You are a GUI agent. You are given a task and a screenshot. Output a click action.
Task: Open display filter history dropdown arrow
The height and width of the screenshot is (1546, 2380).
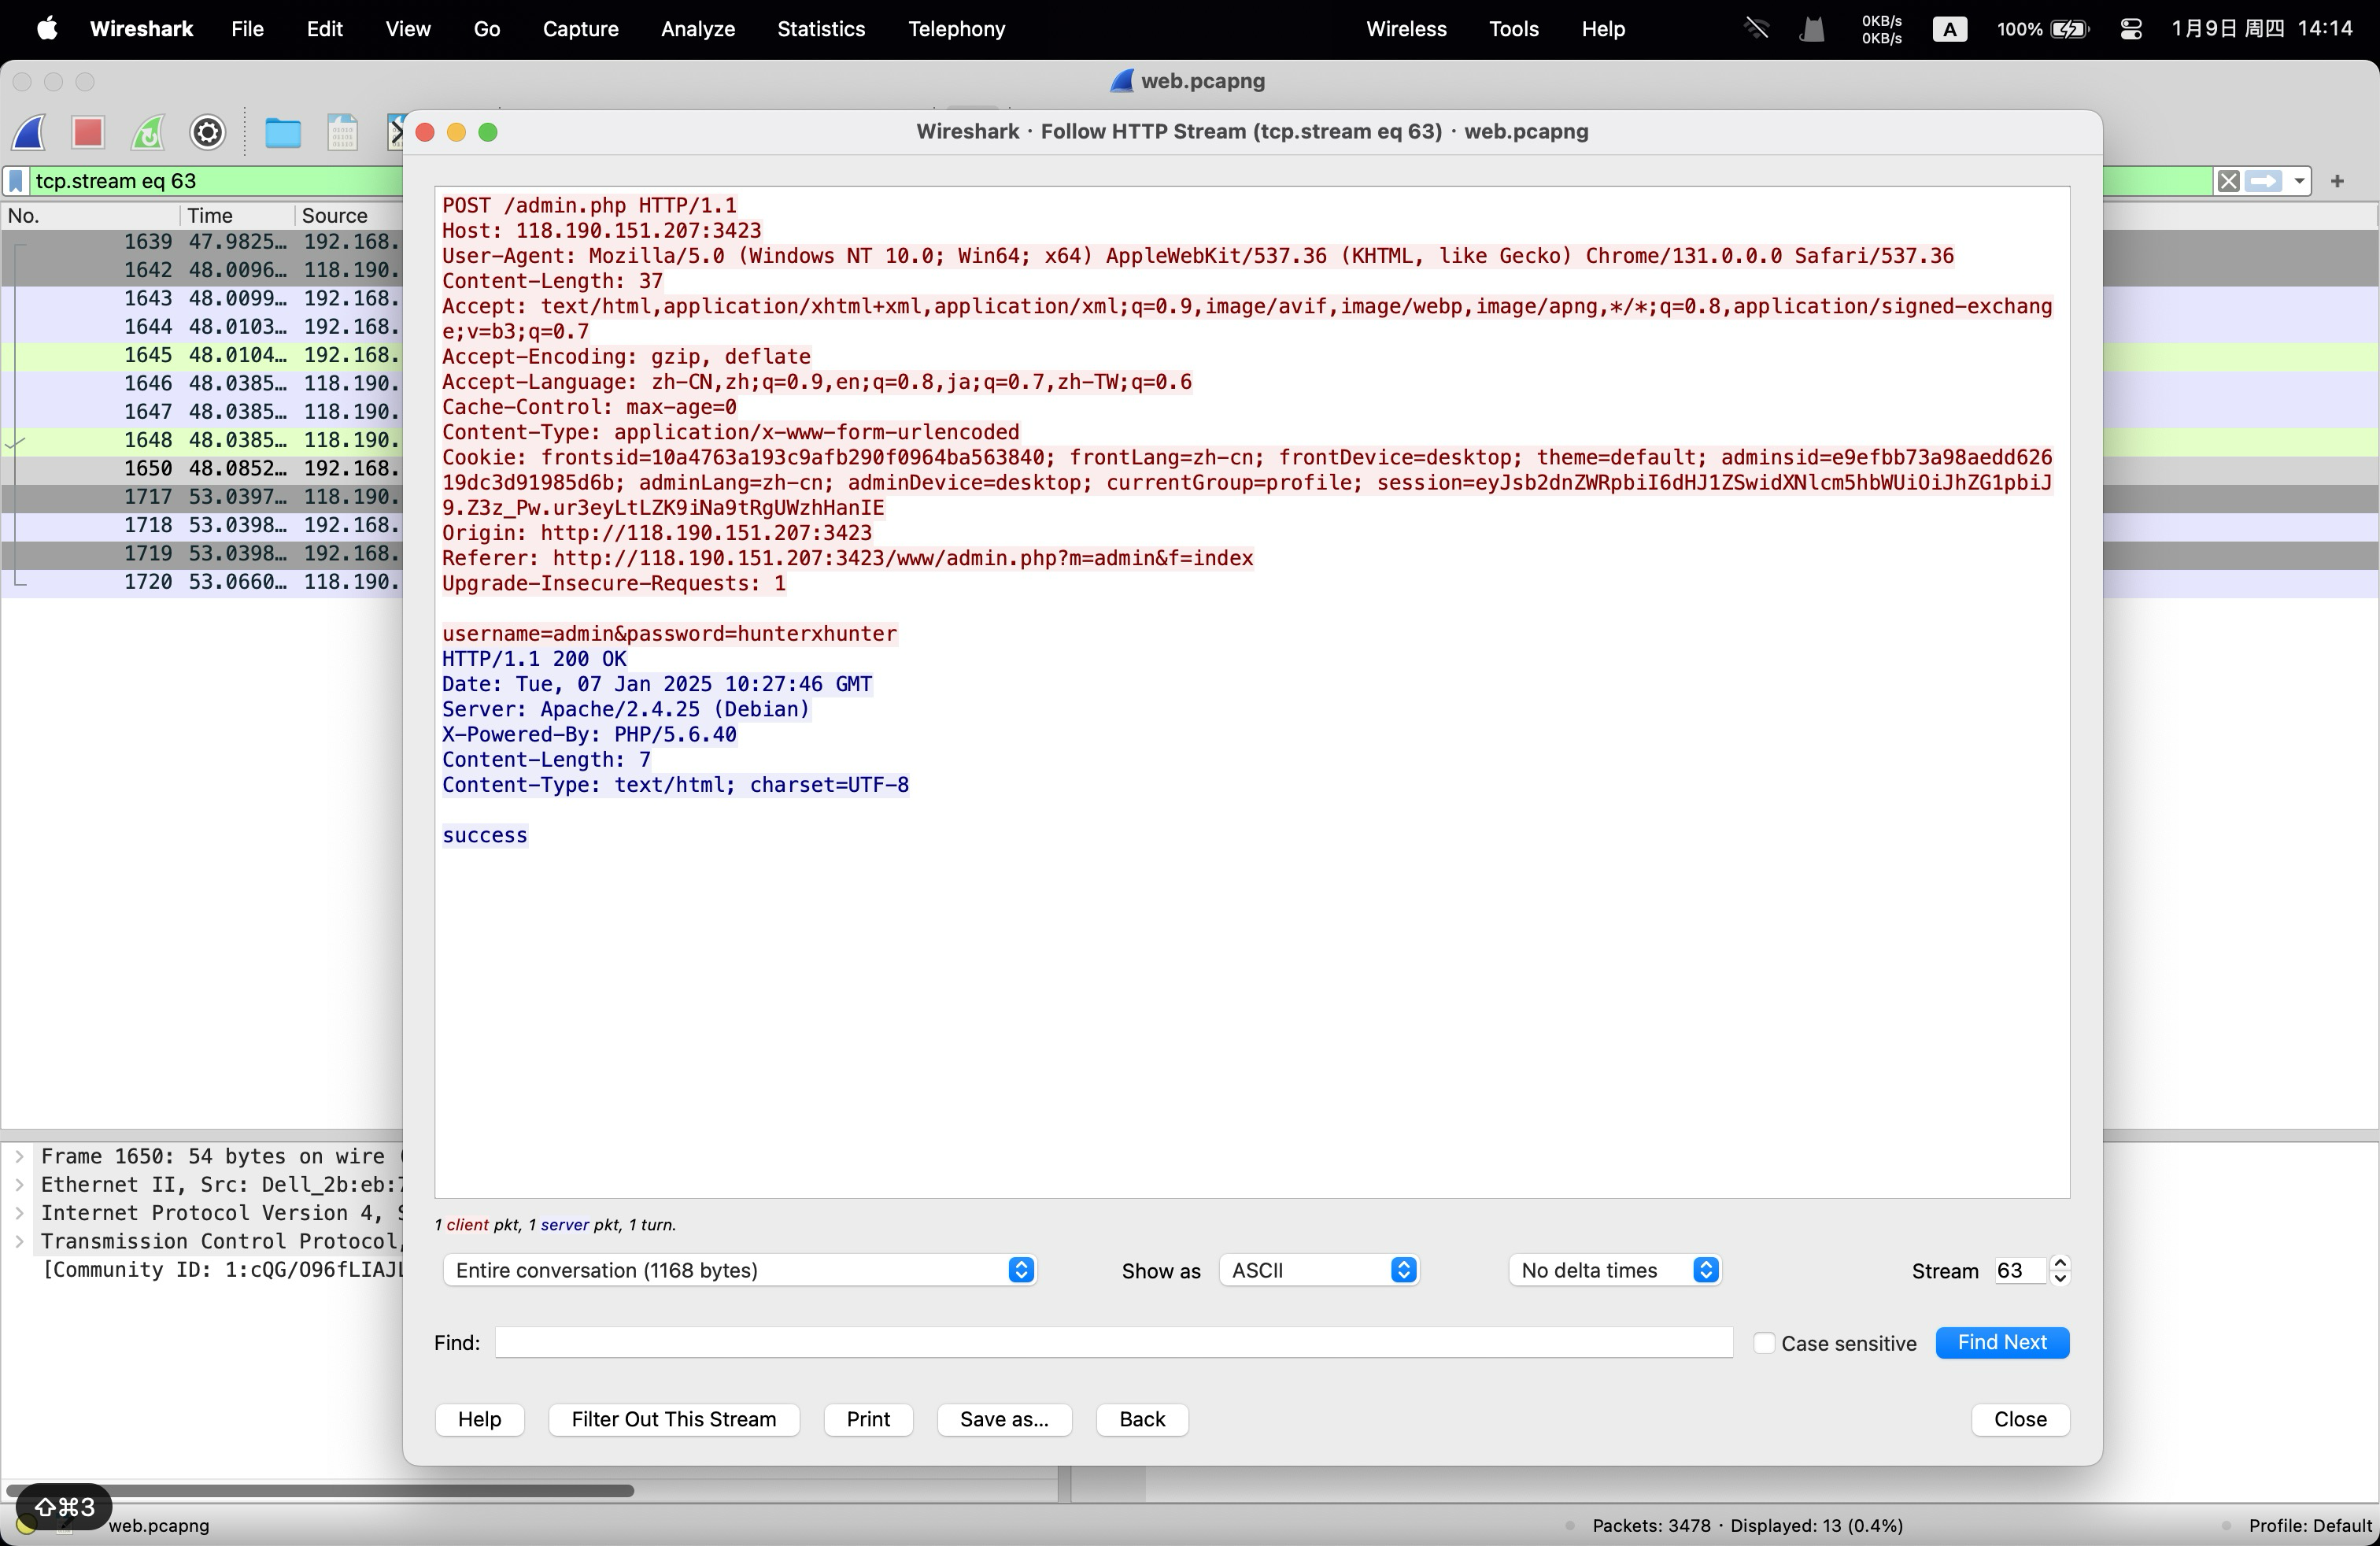pos(2299,181)
